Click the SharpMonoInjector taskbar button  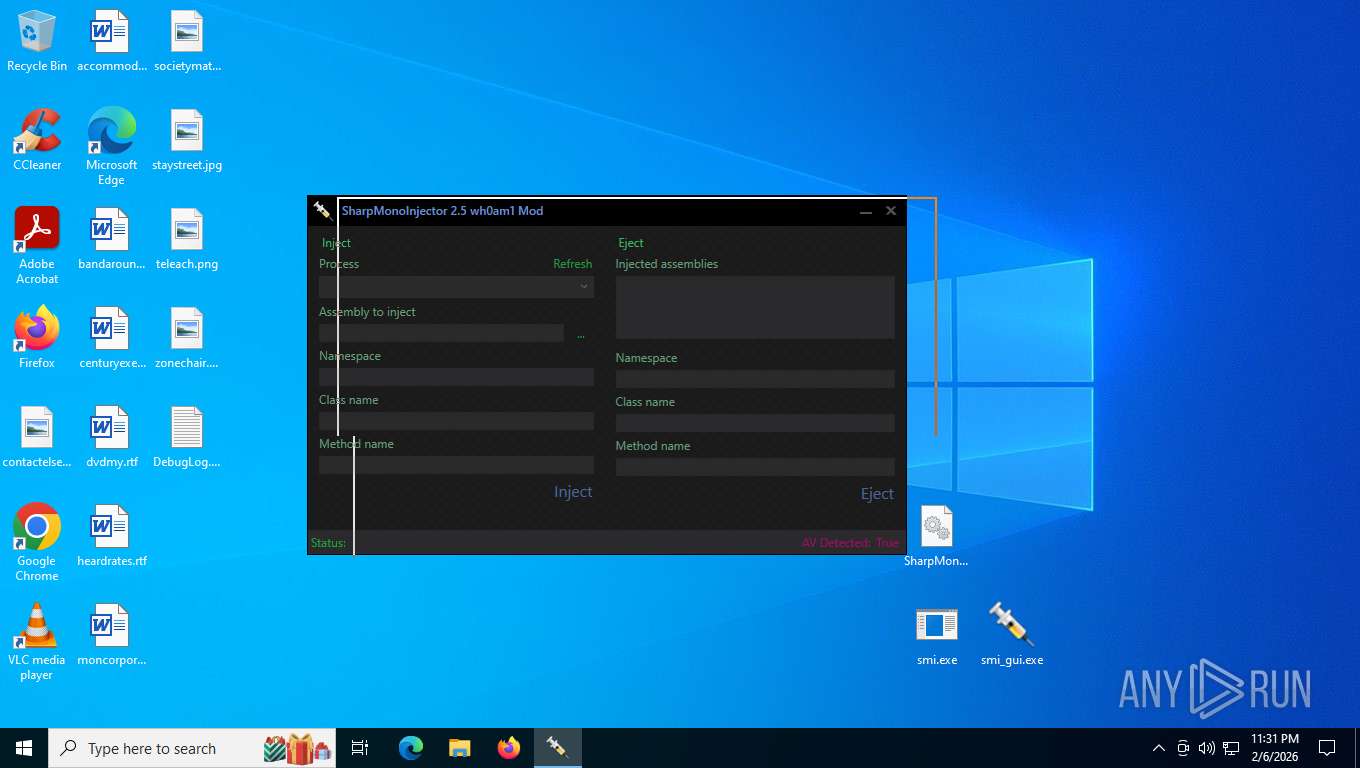(x=557, y=748)
